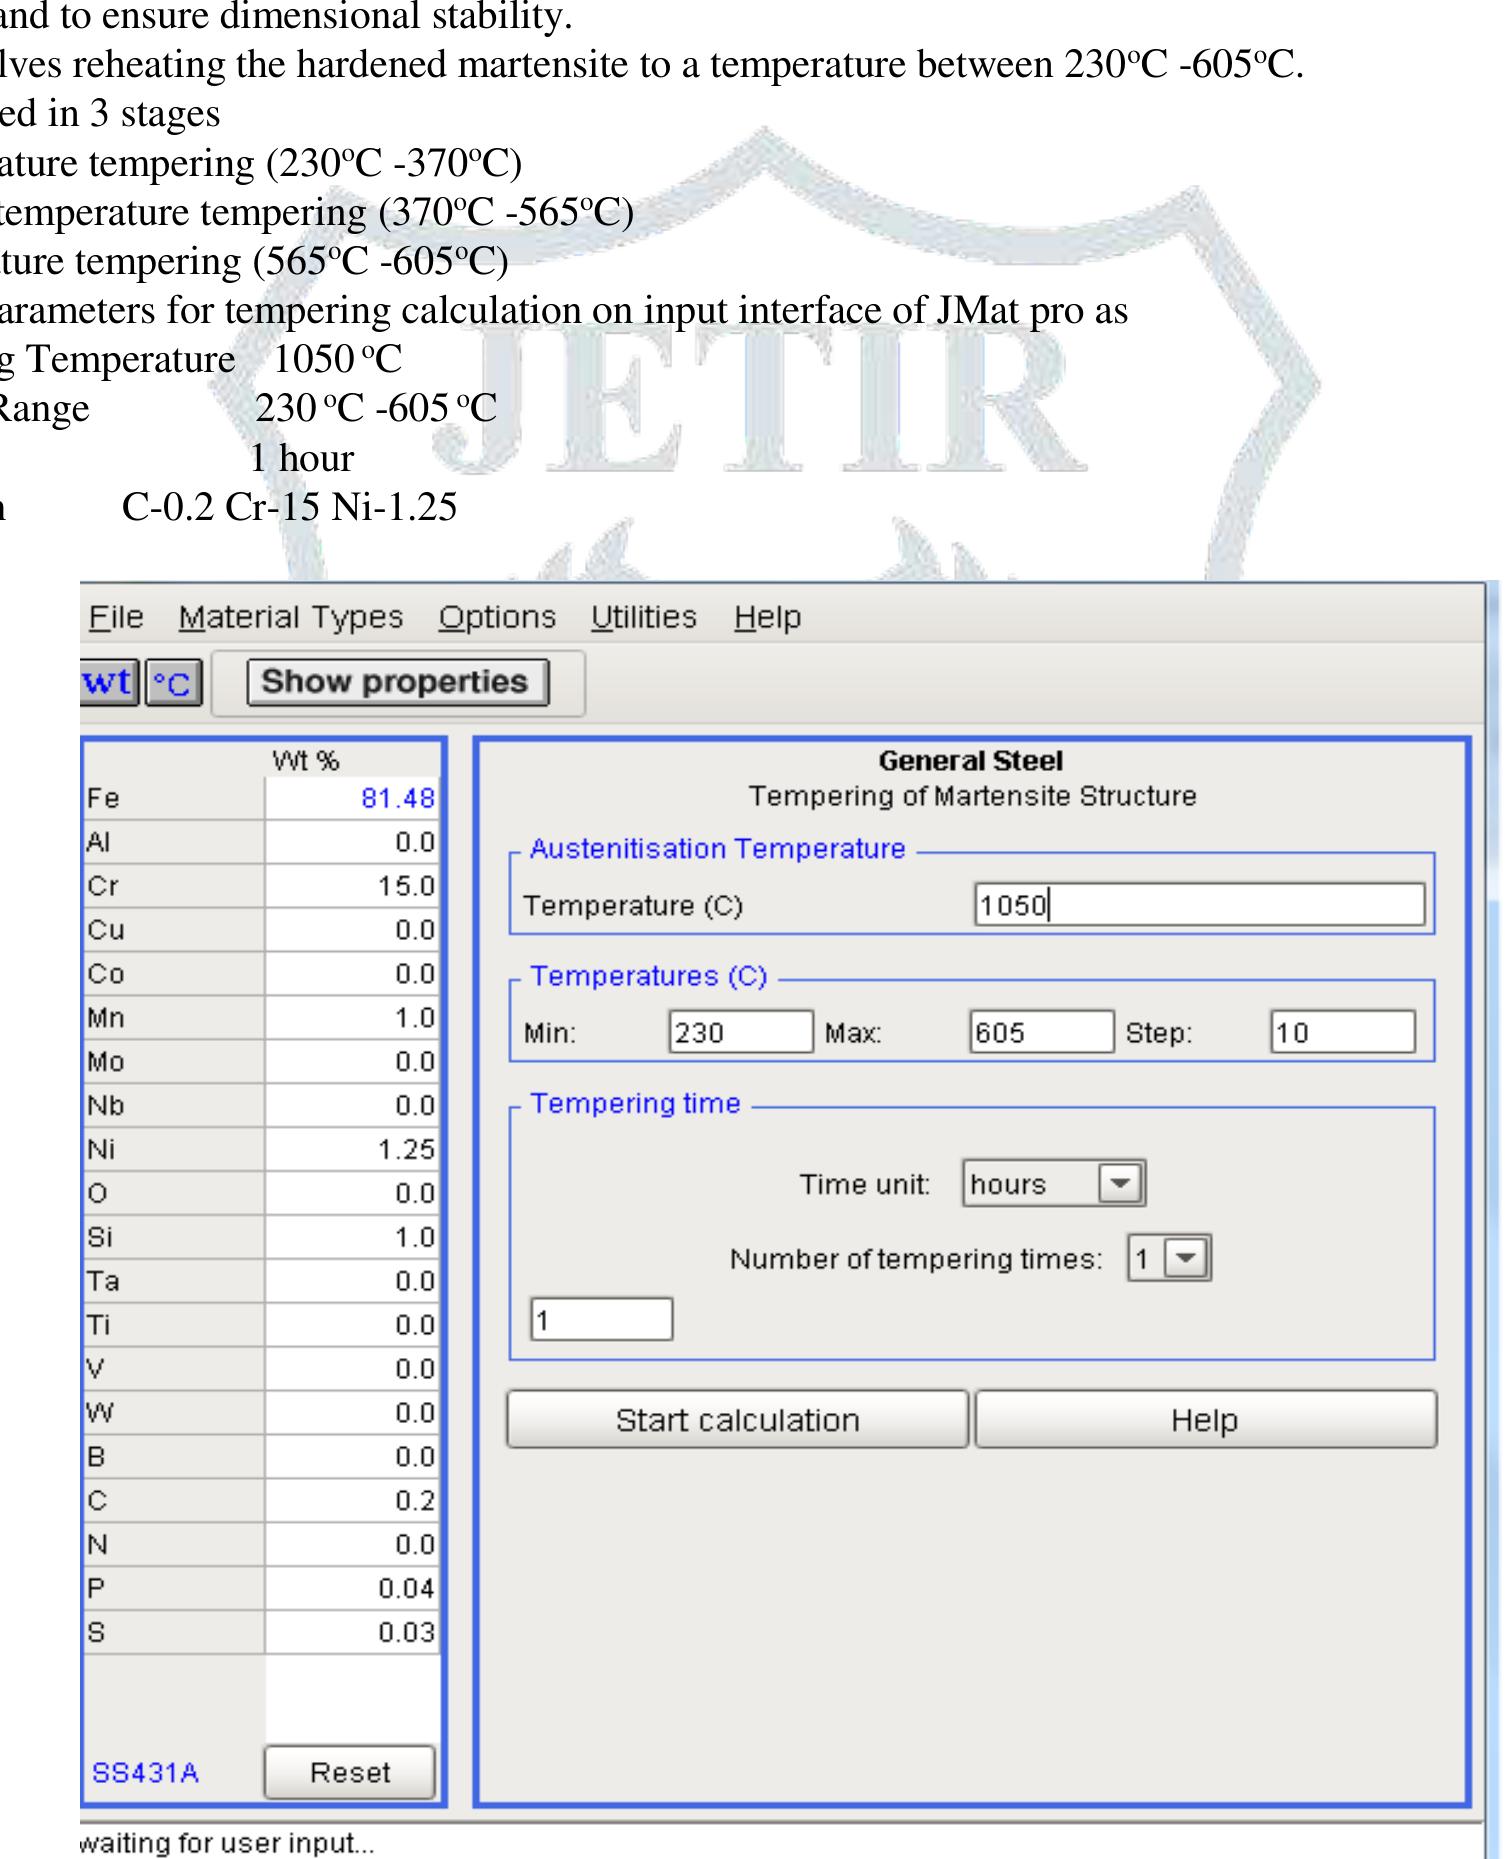Select the S value 0.03 cell
Image resolution: width=1507 pixels, height=1859 pixels.
tap(352, 1632)
